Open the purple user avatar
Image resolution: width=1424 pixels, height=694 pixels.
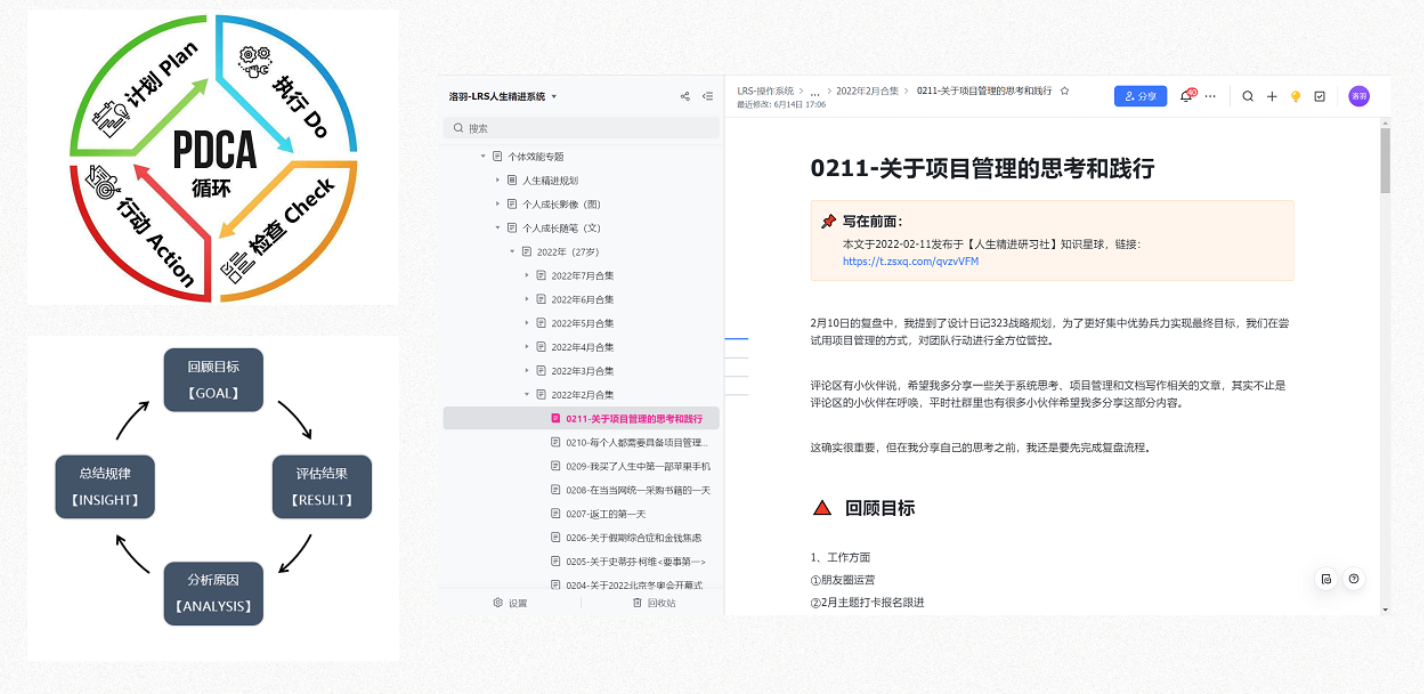tap(1359, 96)
